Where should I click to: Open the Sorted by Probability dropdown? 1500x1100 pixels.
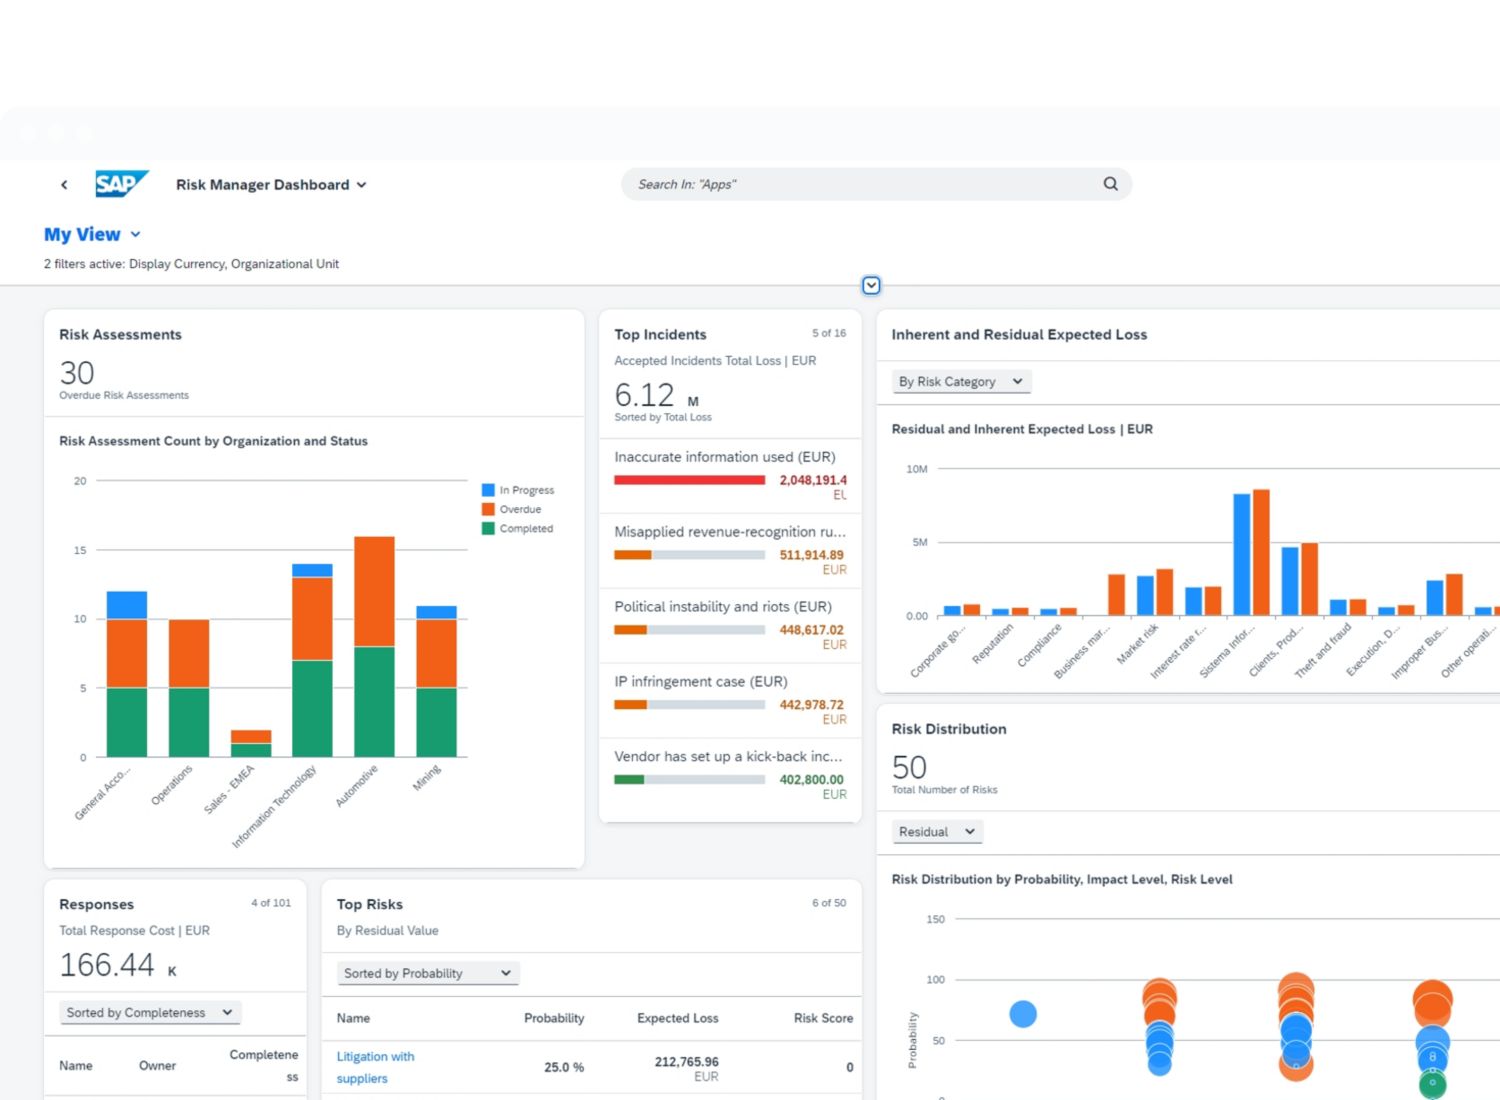point(427,973)
